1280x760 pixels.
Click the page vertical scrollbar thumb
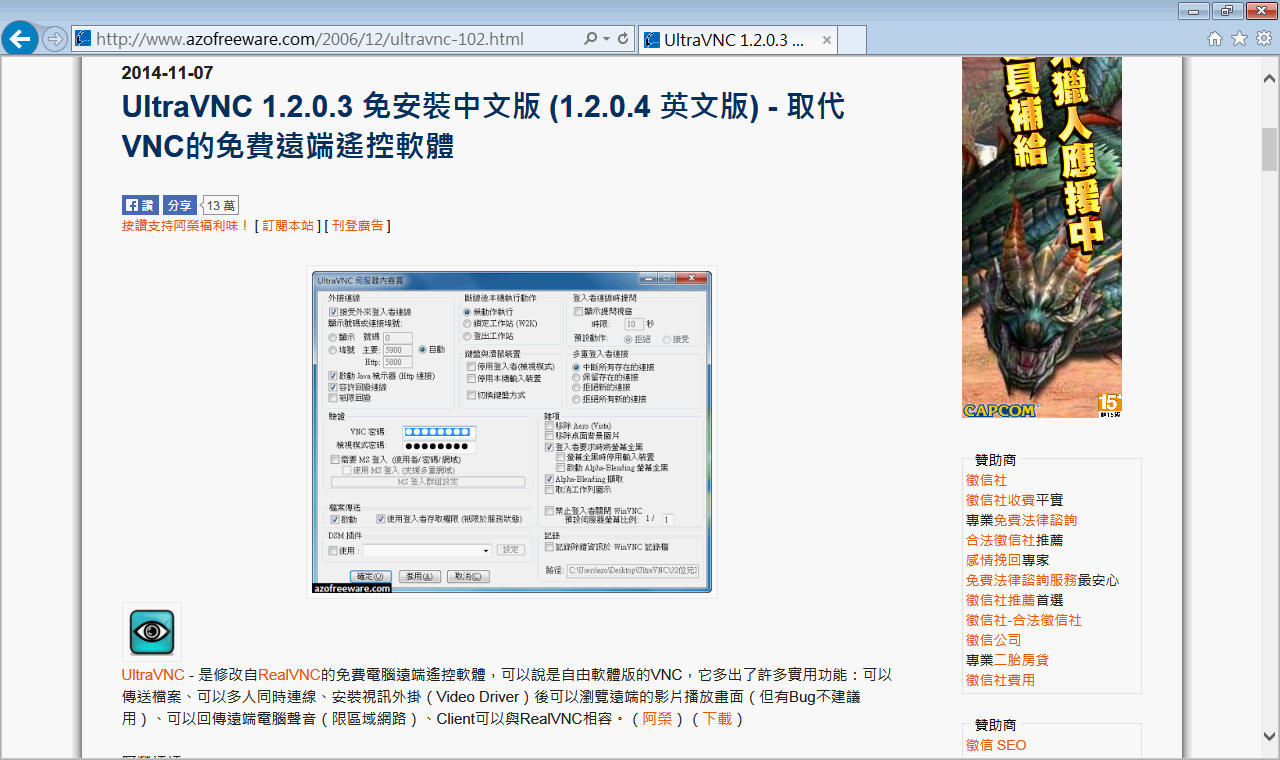(x=1270, y=150)
